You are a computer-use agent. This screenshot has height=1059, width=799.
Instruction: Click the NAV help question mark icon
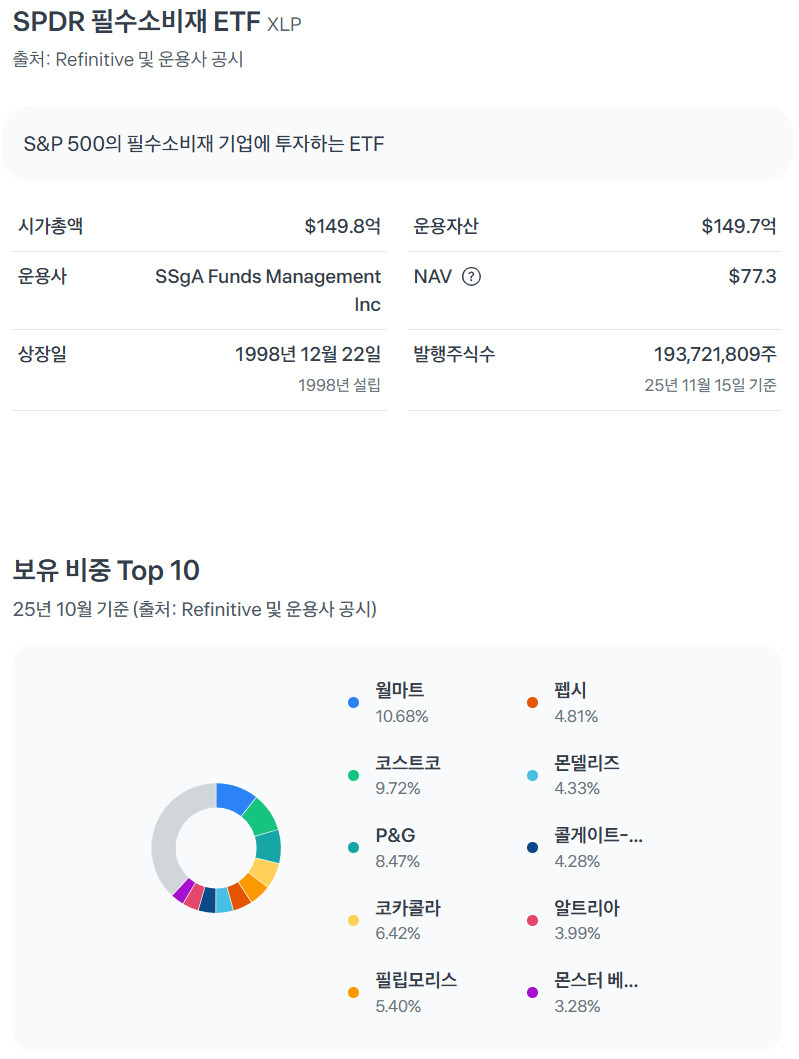click(471, 277)
